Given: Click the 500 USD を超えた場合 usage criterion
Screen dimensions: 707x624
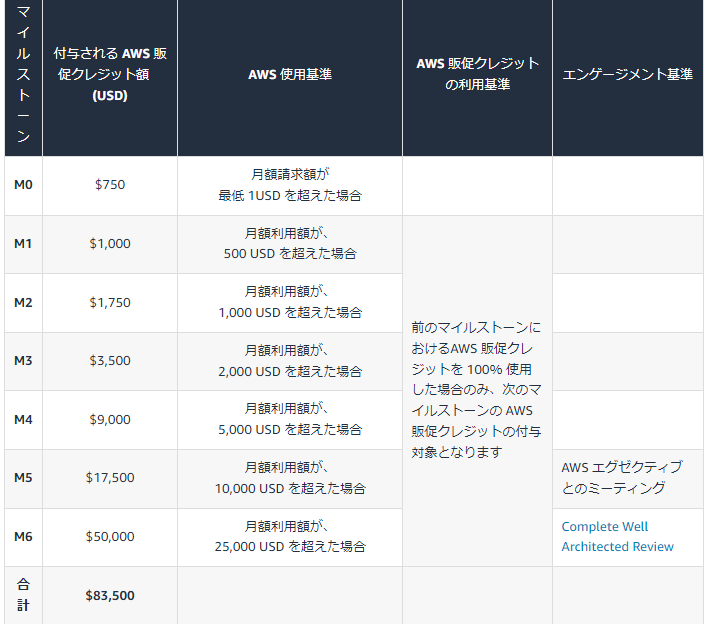Looking at the screenshot, I should pyautogui.click(x=290, y=254).
